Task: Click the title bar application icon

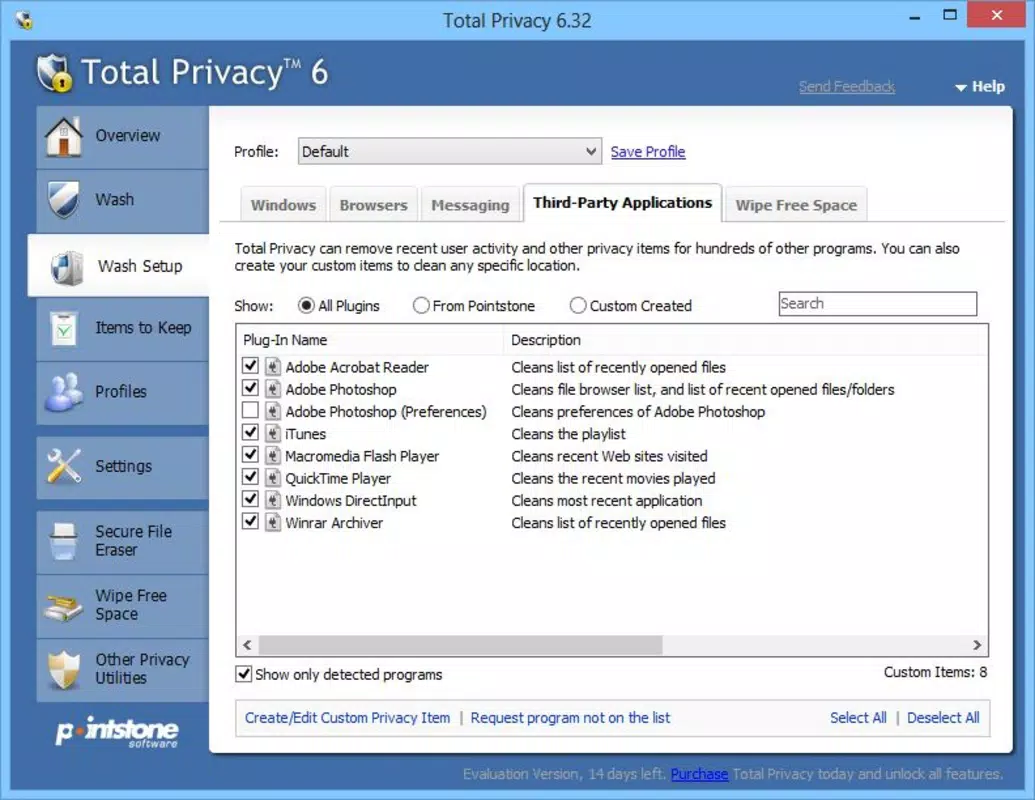Action: 24,20
